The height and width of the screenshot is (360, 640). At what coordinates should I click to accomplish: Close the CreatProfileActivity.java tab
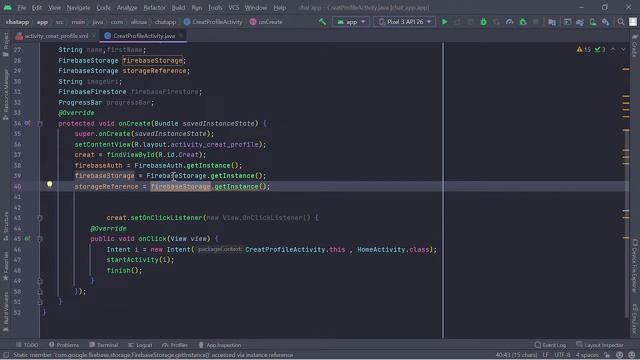click(181, 36)
